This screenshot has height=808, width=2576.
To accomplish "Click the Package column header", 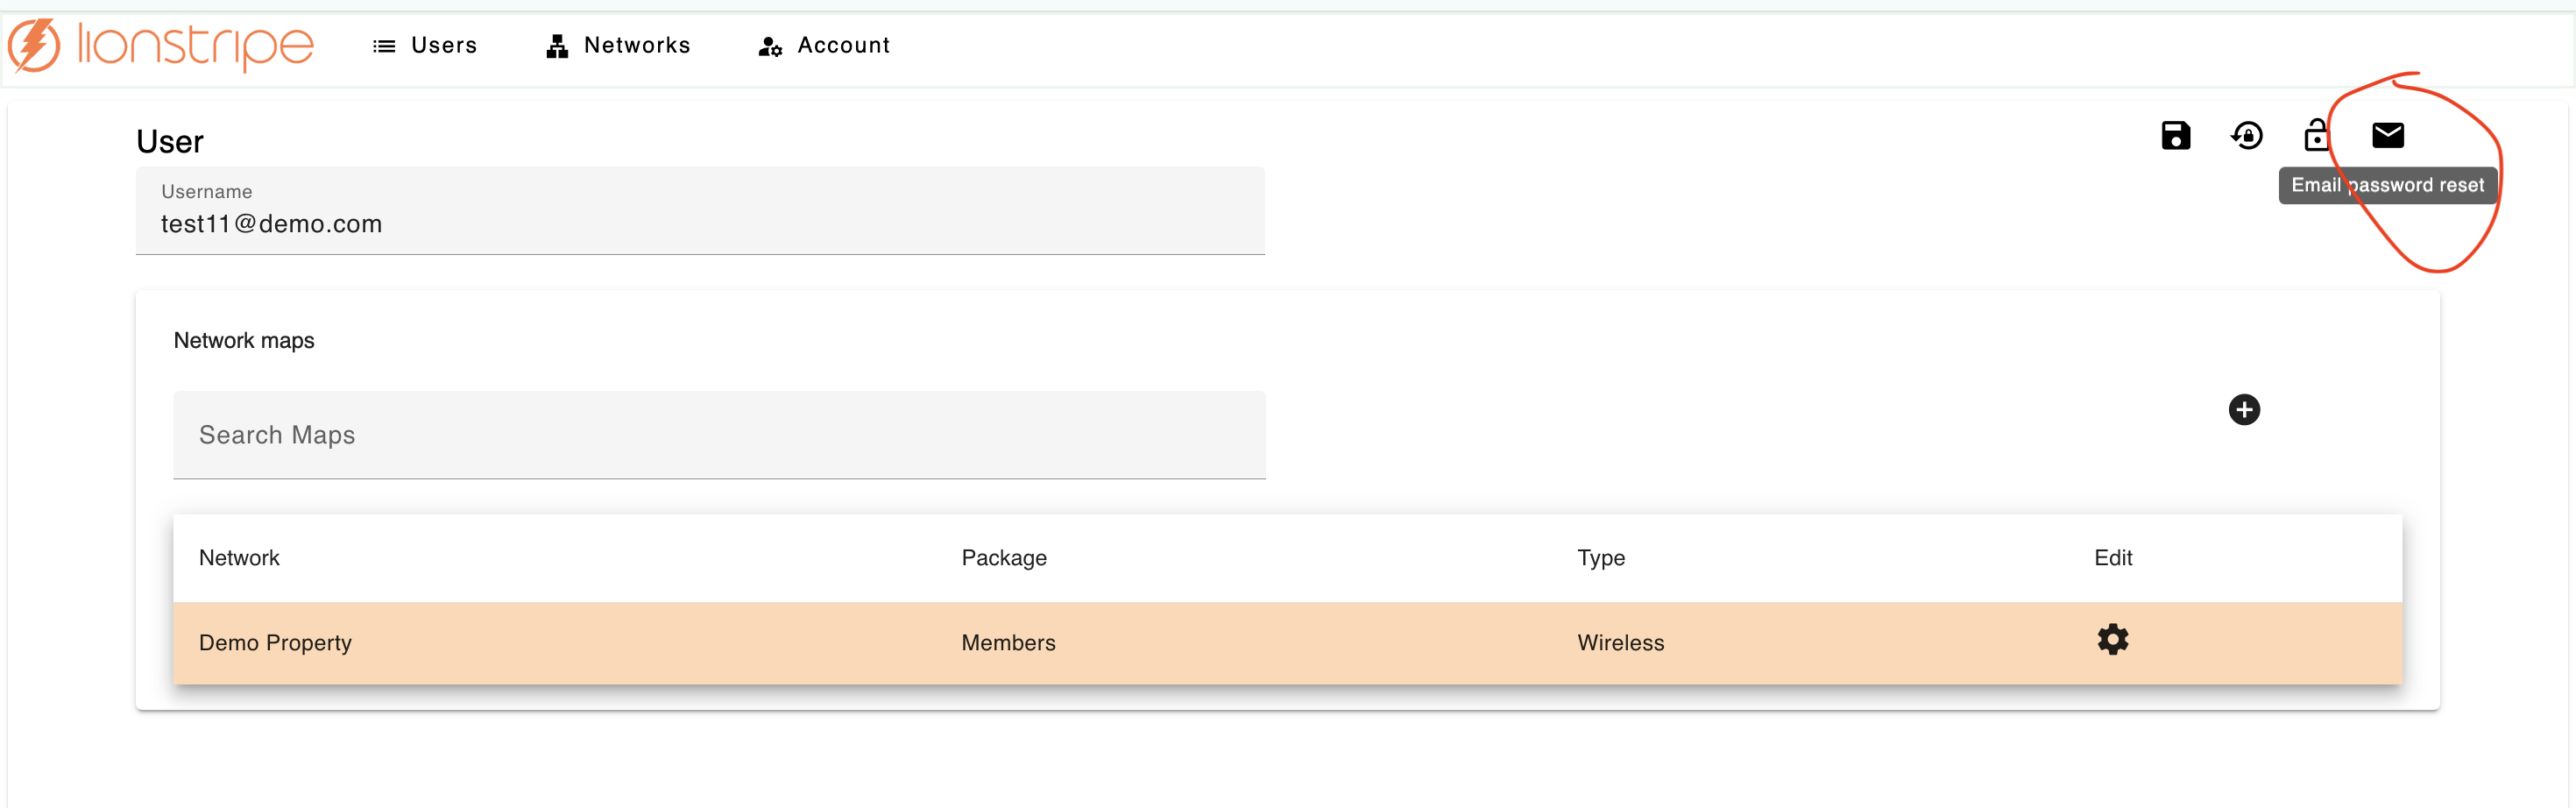I will click(x=1004, y=558).
